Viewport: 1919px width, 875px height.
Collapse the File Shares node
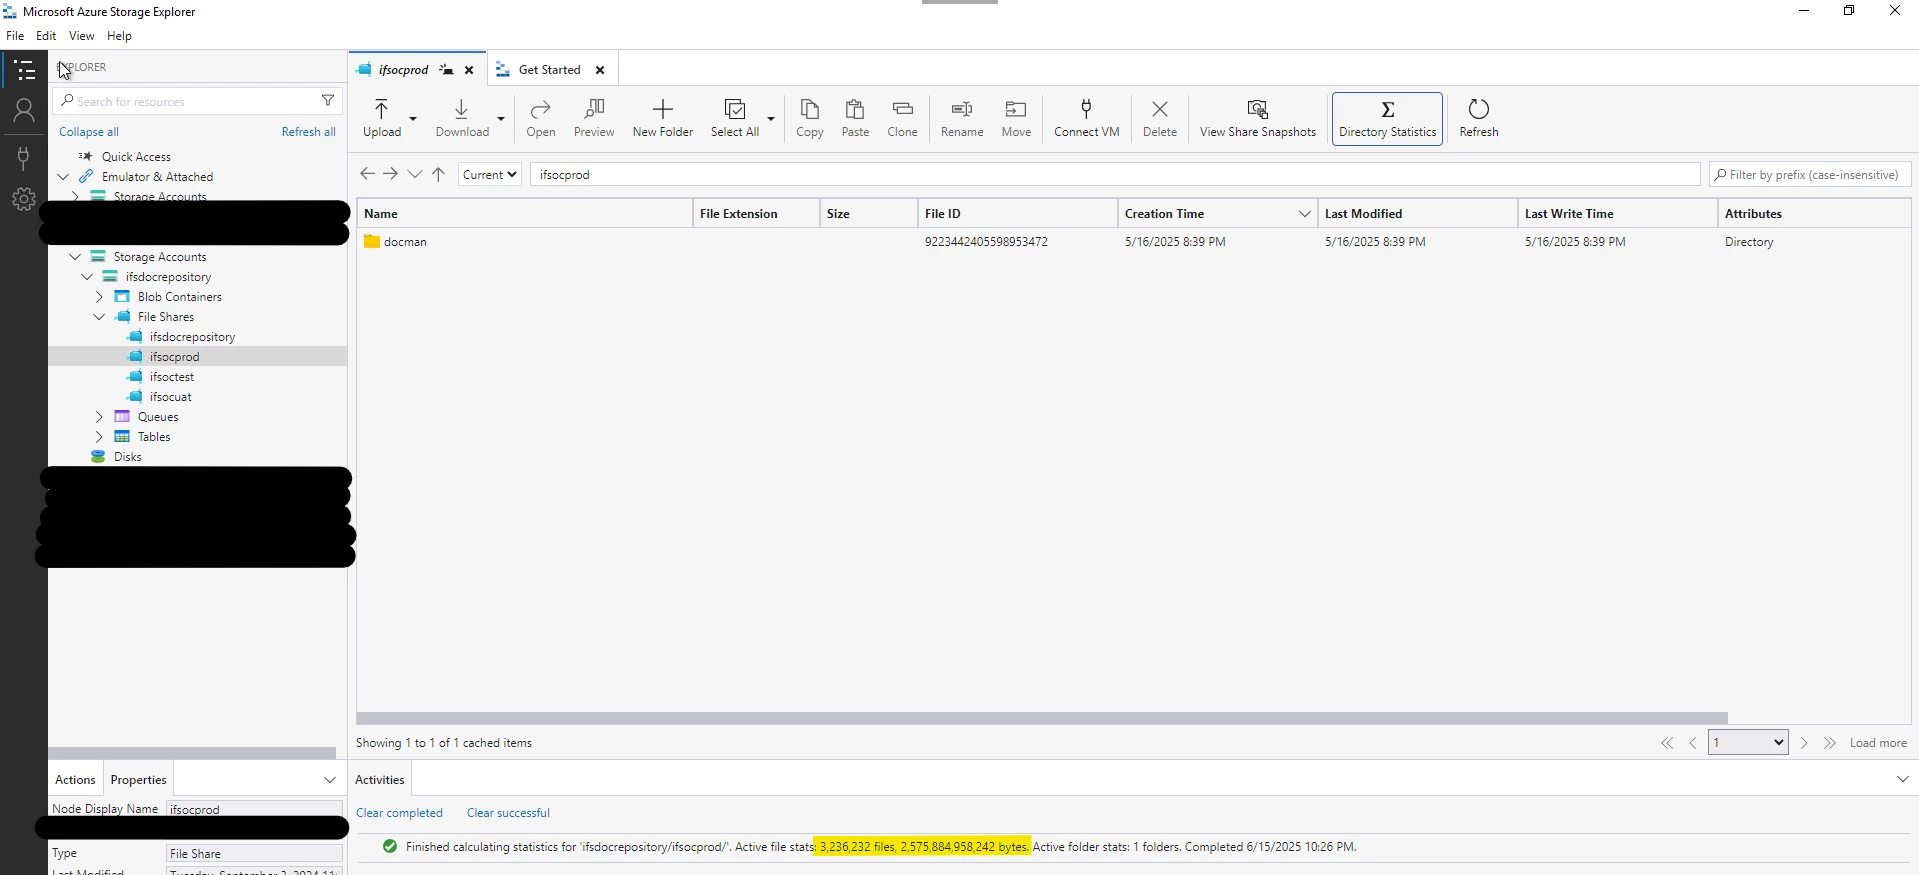(x=99, y=317)
